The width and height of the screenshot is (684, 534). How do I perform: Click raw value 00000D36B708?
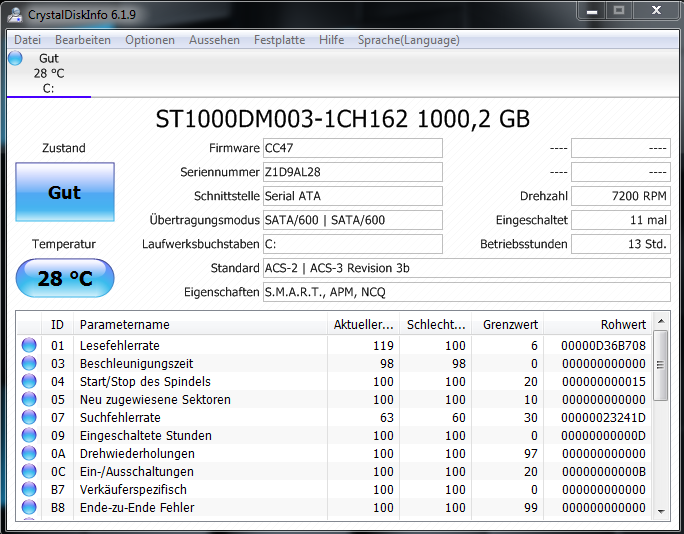coord(603,346)
